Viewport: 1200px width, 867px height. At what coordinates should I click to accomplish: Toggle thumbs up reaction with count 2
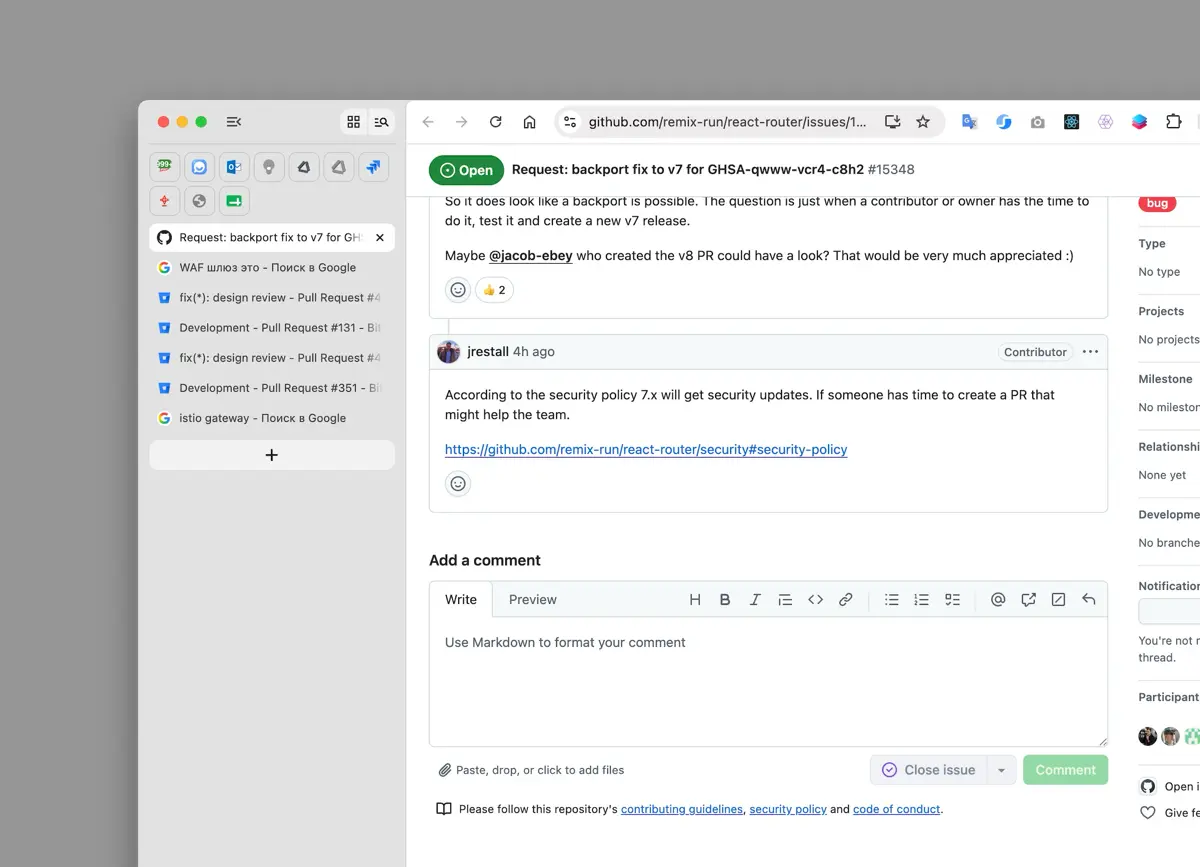tap(494, 290)
